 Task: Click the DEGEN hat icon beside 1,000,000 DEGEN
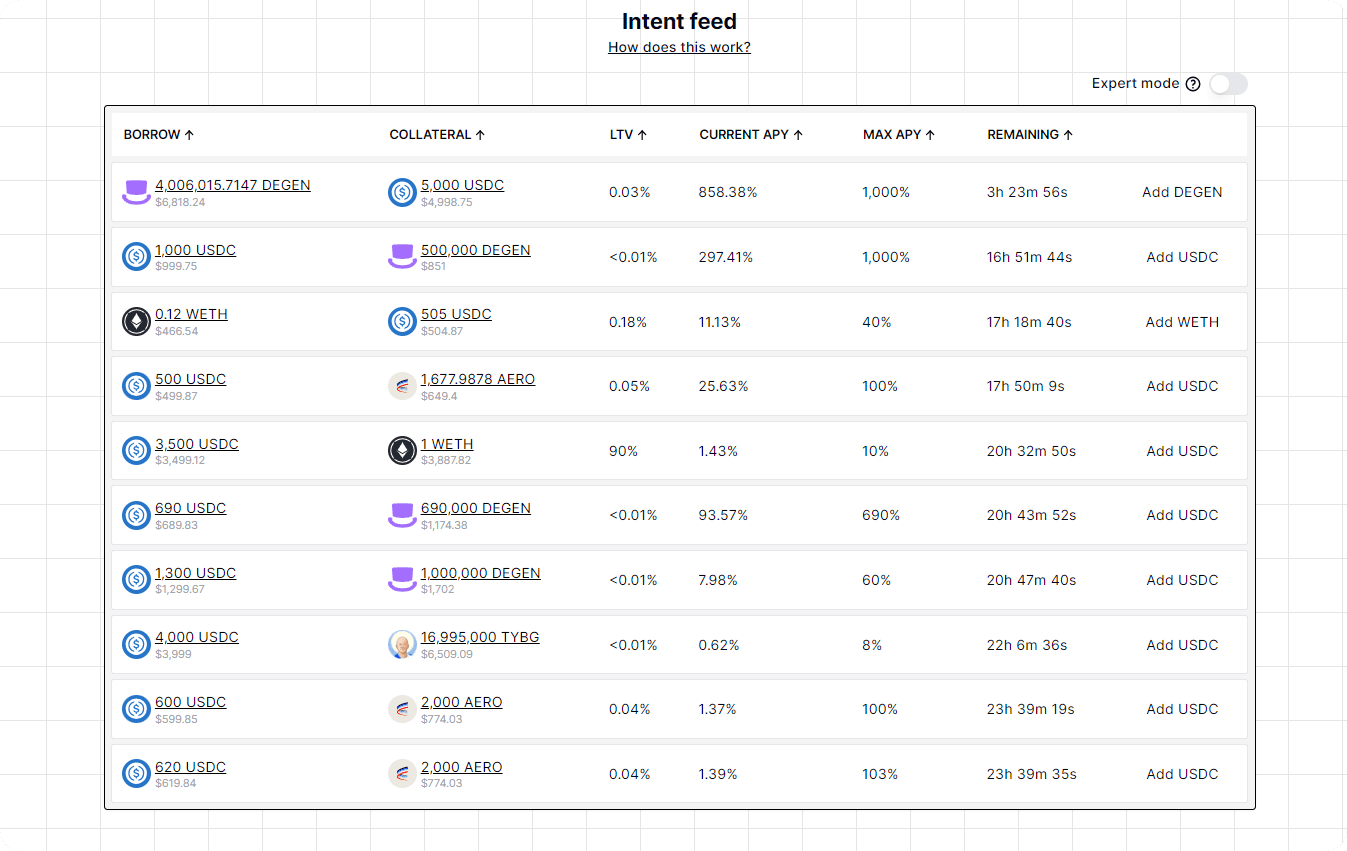[402, 580]
